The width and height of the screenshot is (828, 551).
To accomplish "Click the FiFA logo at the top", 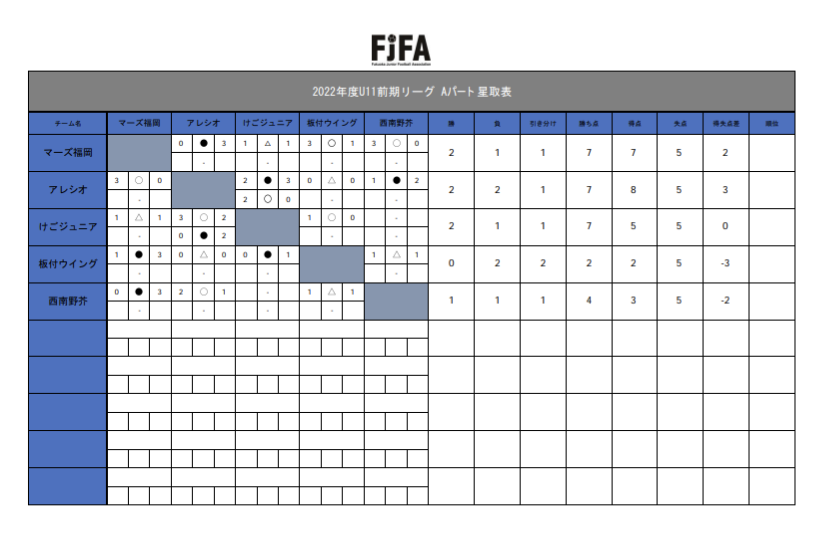I will coord(401,49).
